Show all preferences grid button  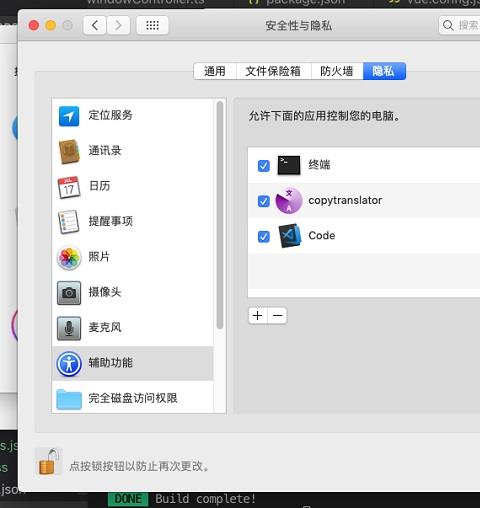pos(152,25)
